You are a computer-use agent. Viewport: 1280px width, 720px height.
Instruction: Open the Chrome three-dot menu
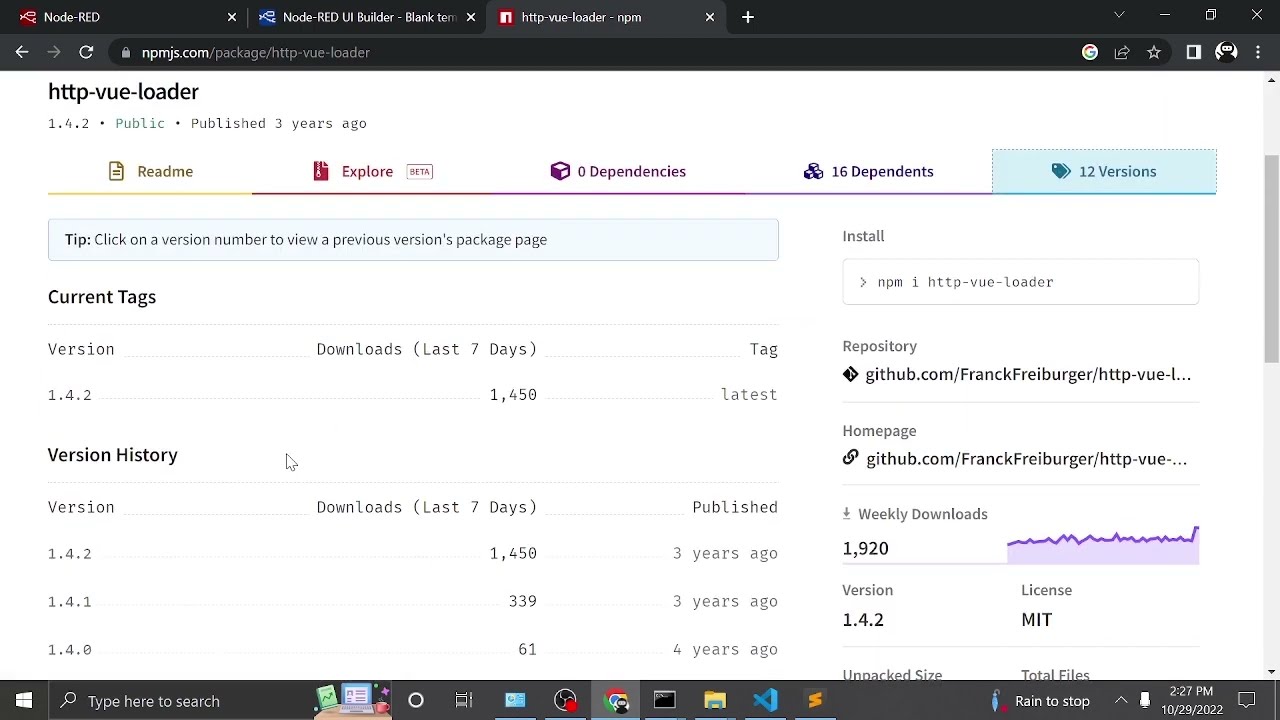point(1258,52)
